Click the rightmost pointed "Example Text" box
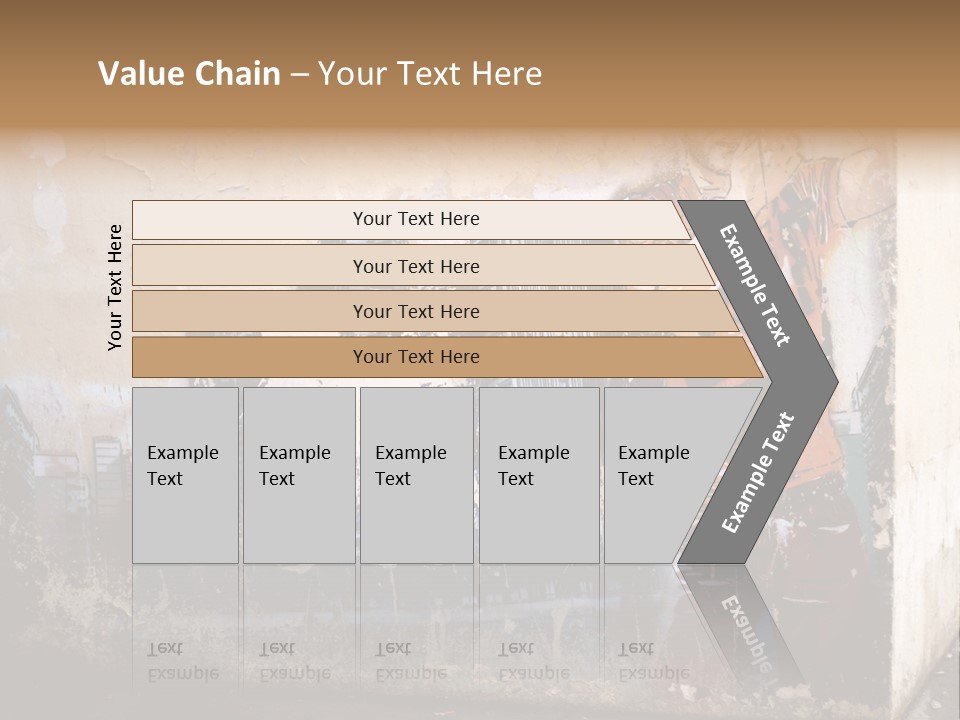 (662, 475)
